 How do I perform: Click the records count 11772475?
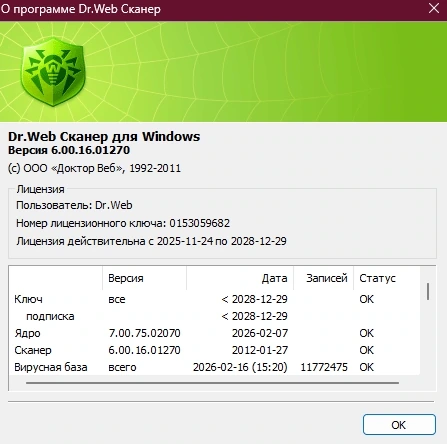point(324,367)
